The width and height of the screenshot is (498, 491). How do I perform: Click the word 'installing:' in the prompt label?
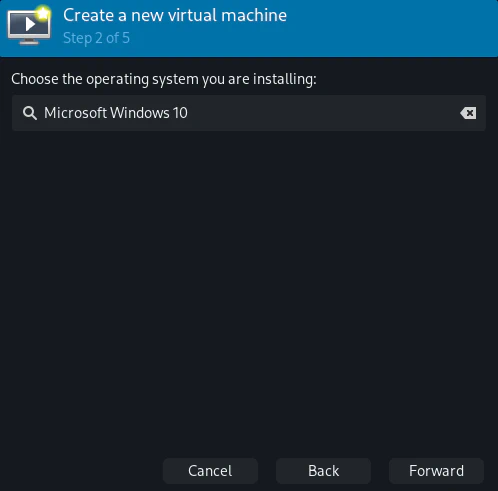click(284, 79)
